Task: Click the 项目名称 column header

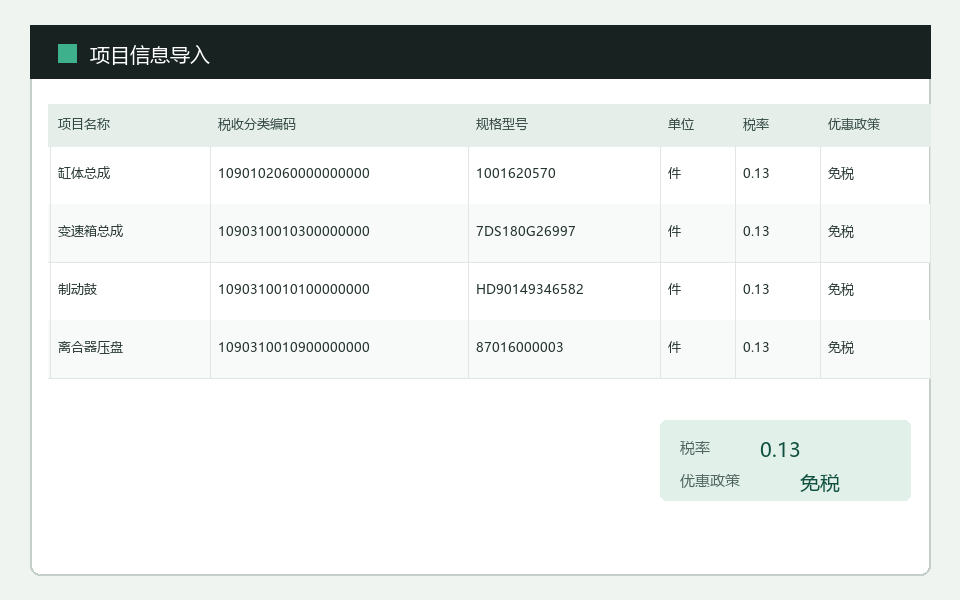Action: 84,124
